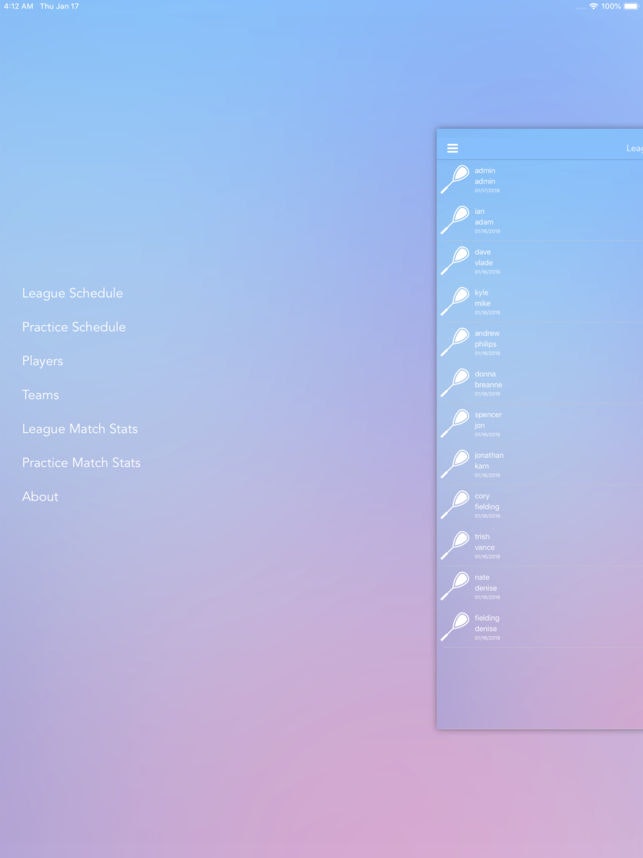Viewport: 643px width, 858px height.
Task: Select player name "ian"
Action: click(479, 211)
